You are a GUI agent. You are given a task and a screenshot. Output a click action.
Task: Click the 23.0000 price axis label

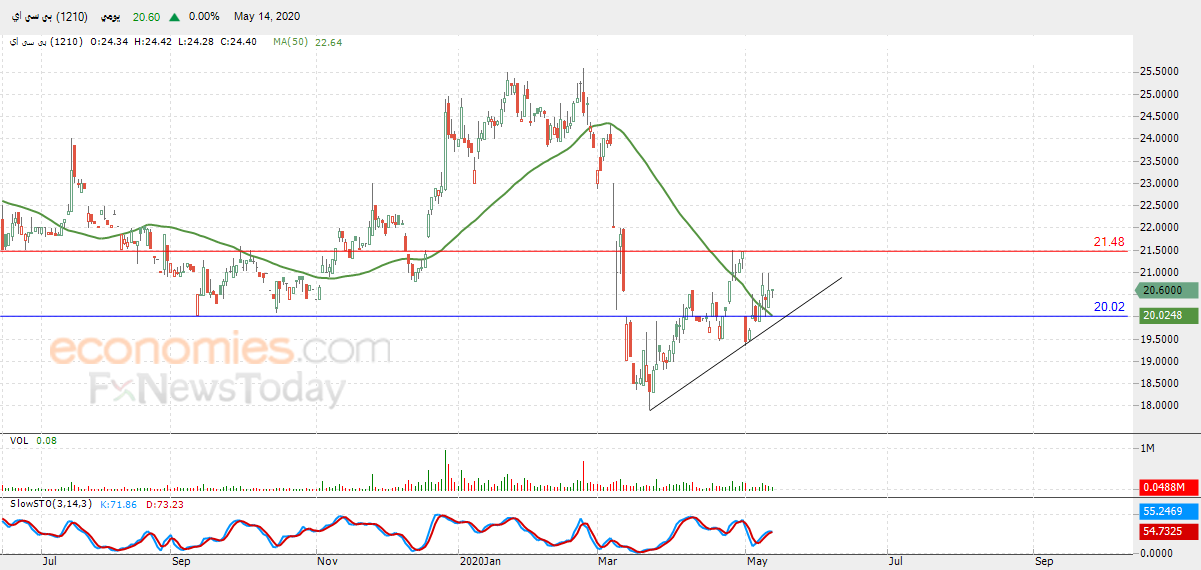[1158, 183]
